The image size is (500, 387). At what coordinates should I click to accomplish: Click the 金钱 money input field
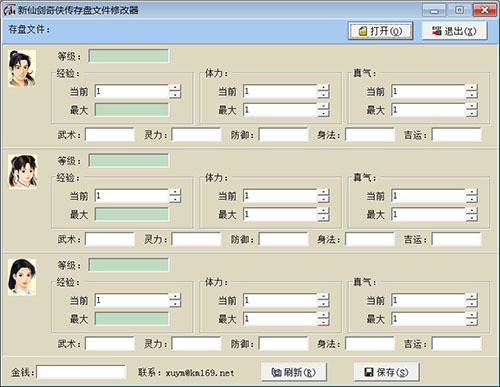(81, 372)
